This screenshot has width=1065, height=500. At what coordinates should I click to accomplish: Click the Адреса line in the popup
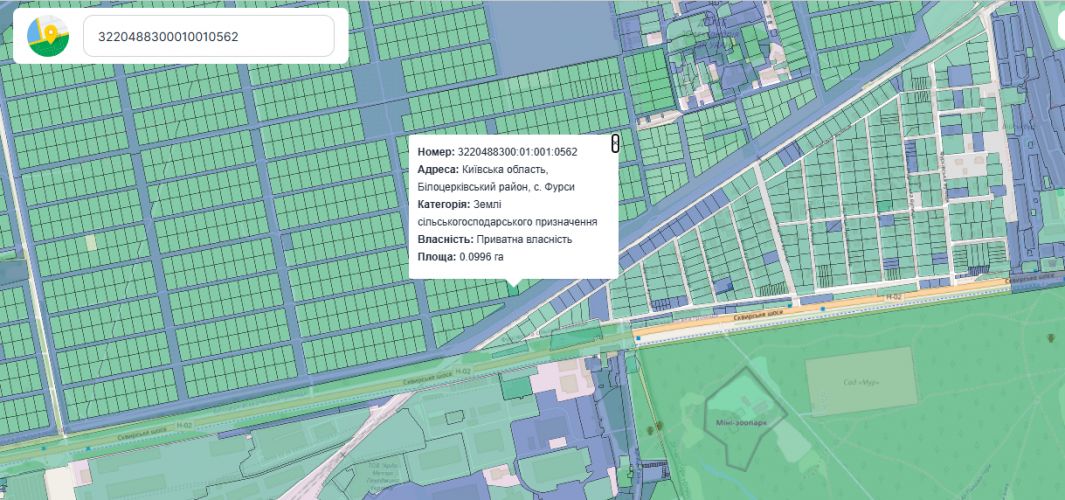(496, 178)
